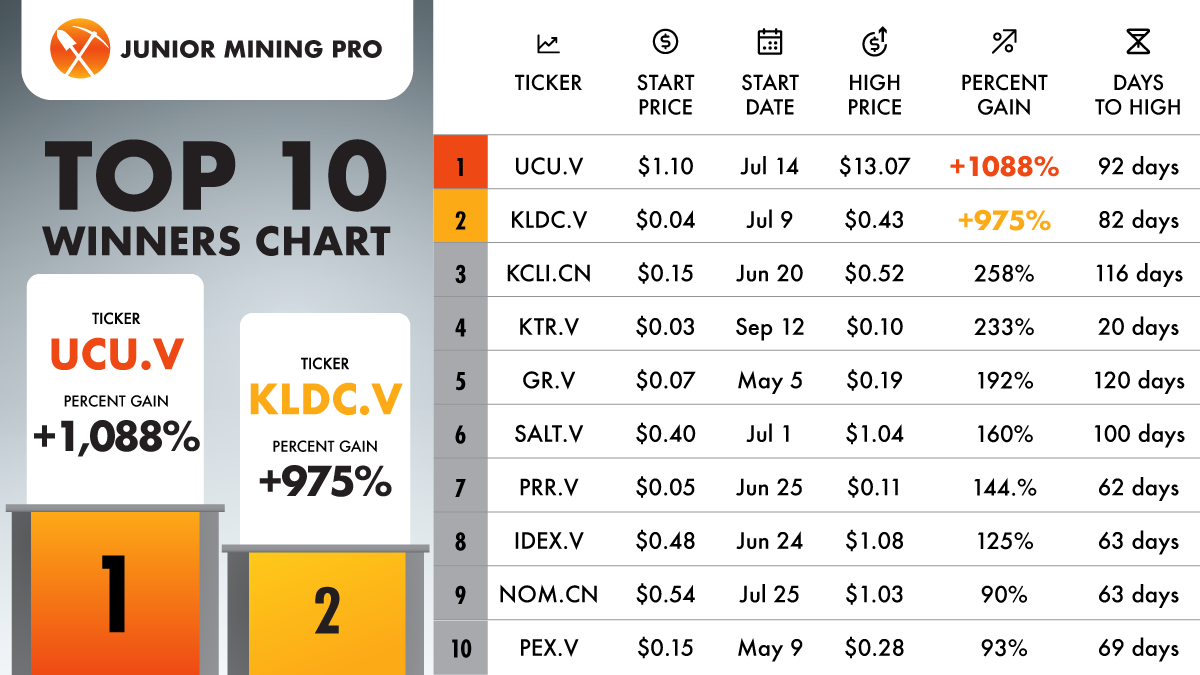The width and height of the screenshot is (1200, 675).
Task: Click the yellow rank 2 cell in the table
Action: tap(460, 219)
